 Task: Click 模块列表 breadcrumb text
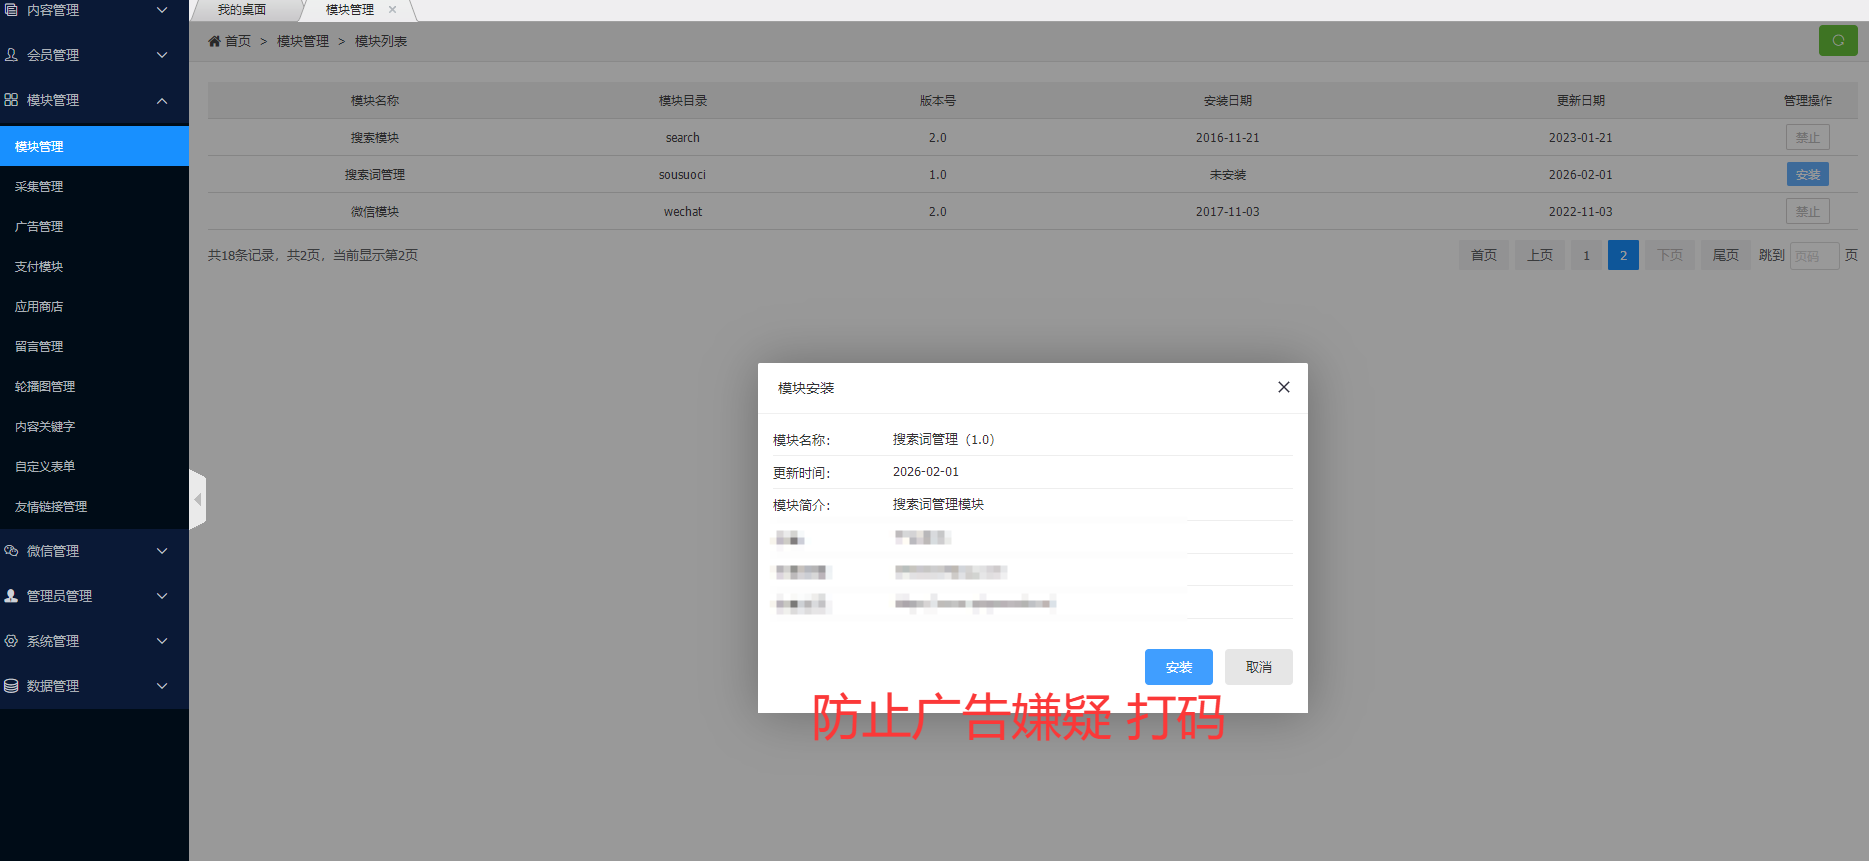pyautogui.click(x=381, y=41)
